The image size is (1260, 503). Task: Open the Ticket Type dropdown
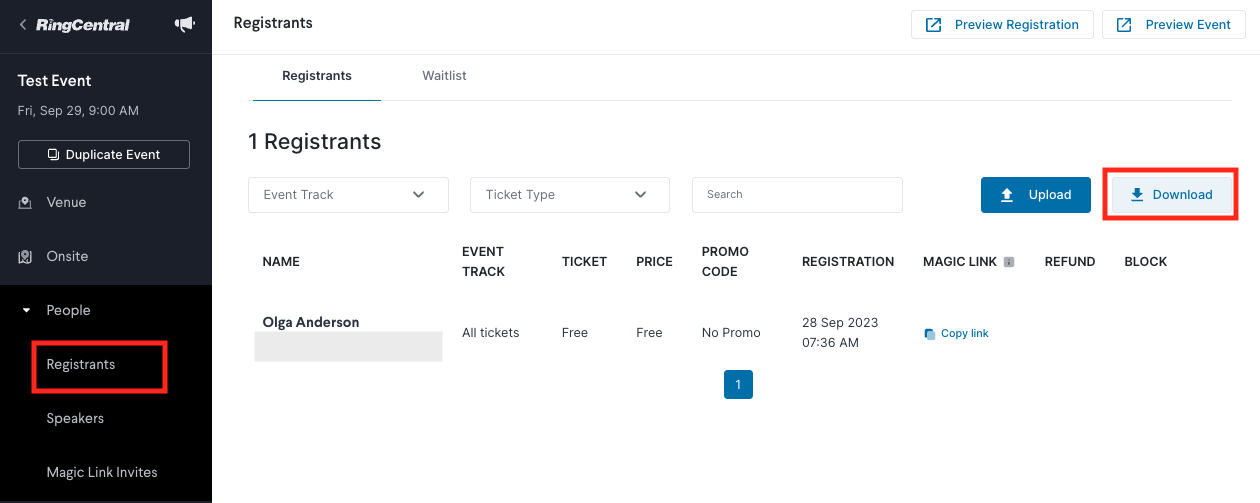[570, 195]
